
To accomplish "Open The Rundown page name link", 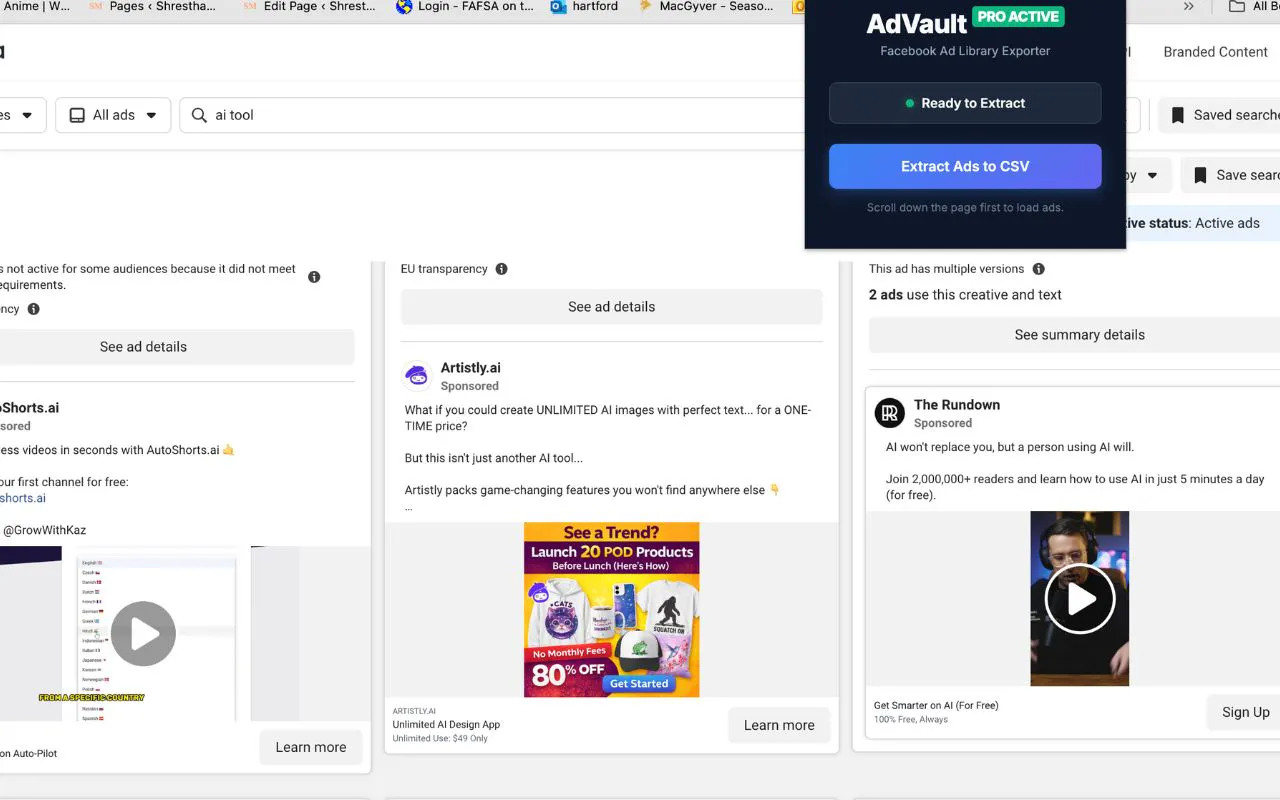I will click(957, 405).
